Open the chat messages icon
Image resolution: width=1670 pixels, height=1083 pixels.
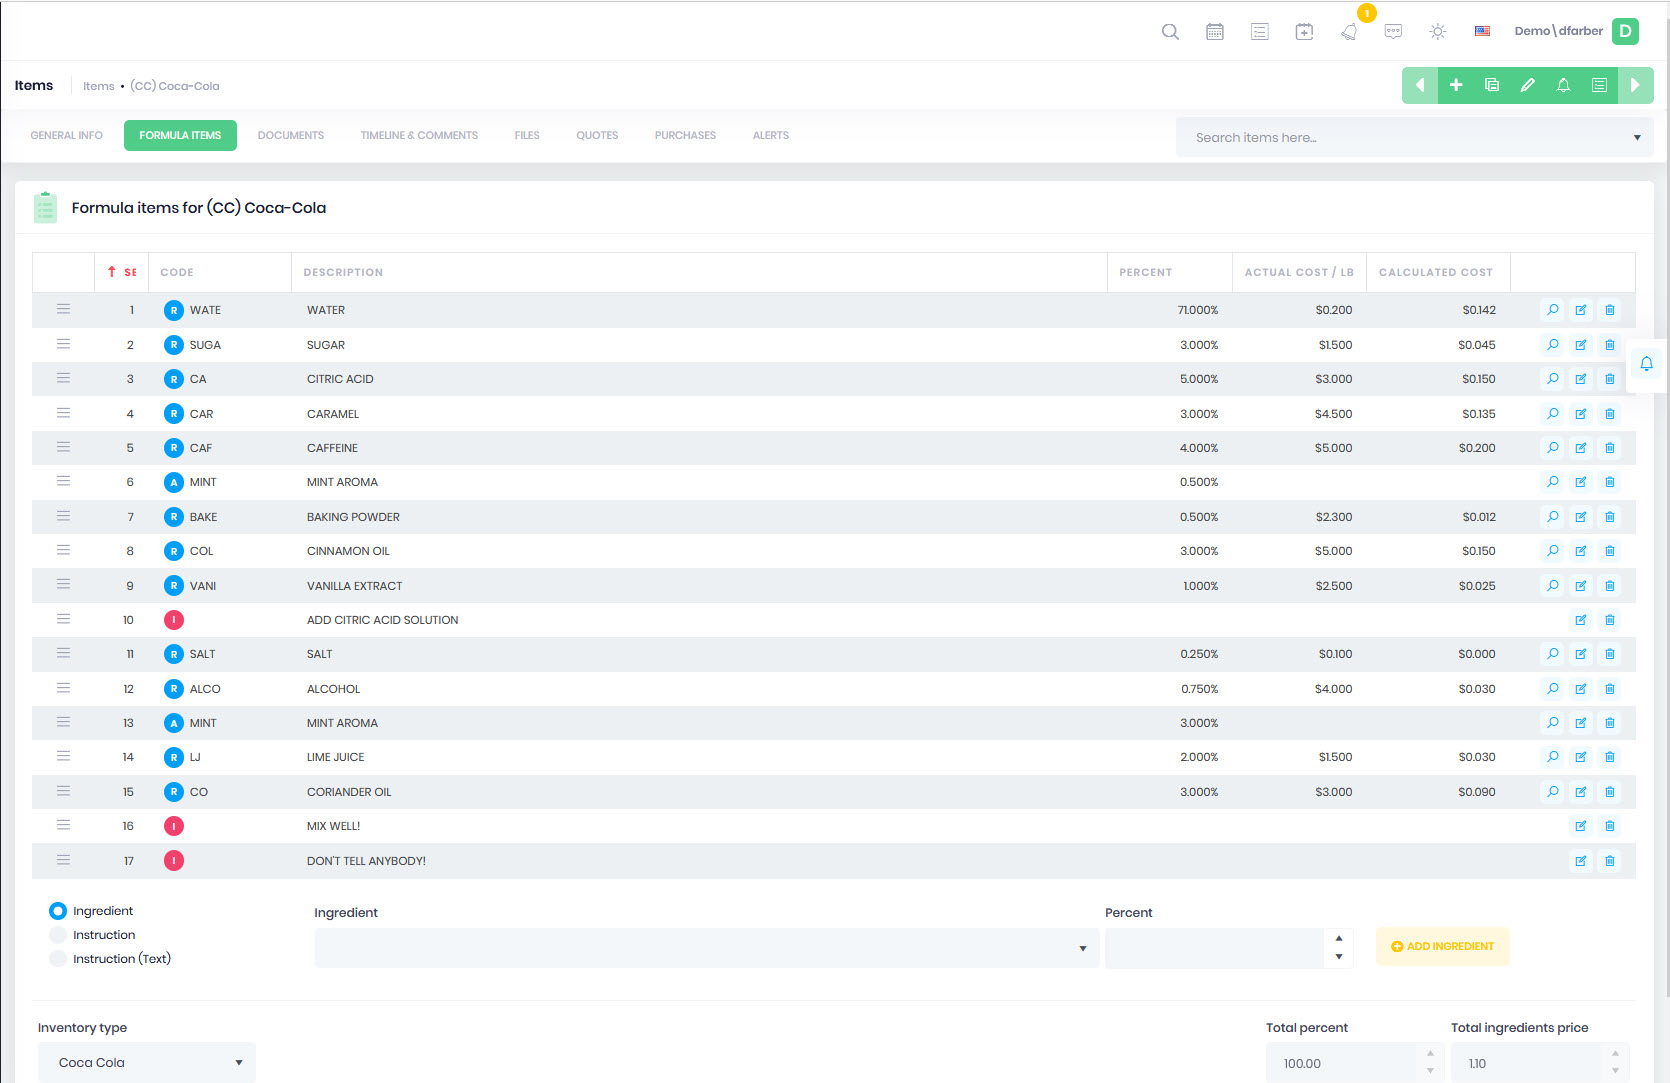point(1393,32)
